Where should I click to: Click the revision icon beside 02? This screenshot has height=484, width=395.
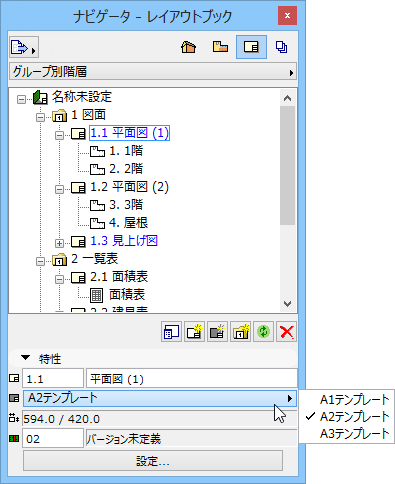pos(14,438)
